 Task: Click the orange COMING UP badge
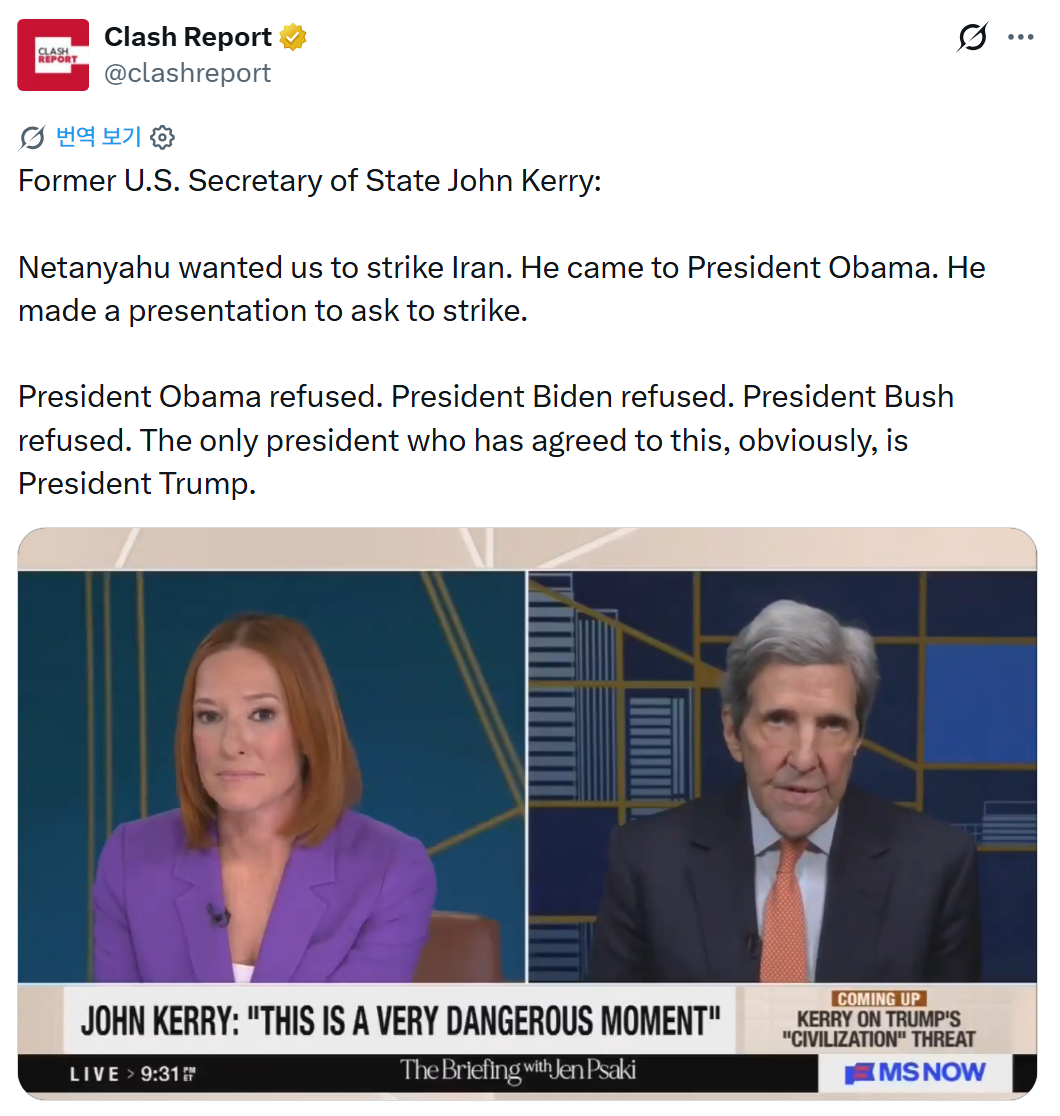coord(878,999)
